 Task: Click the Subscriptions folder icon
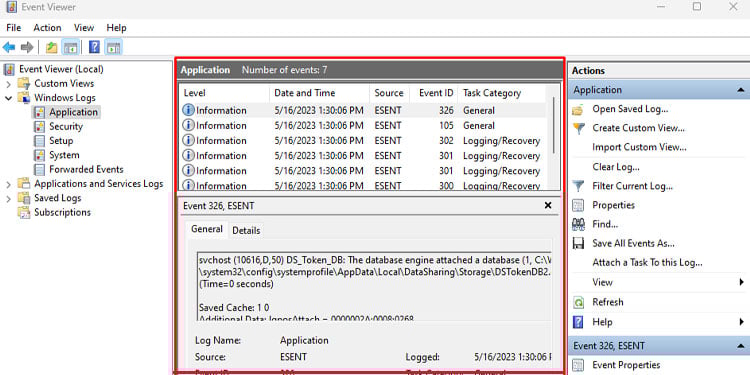pos(24,213)
